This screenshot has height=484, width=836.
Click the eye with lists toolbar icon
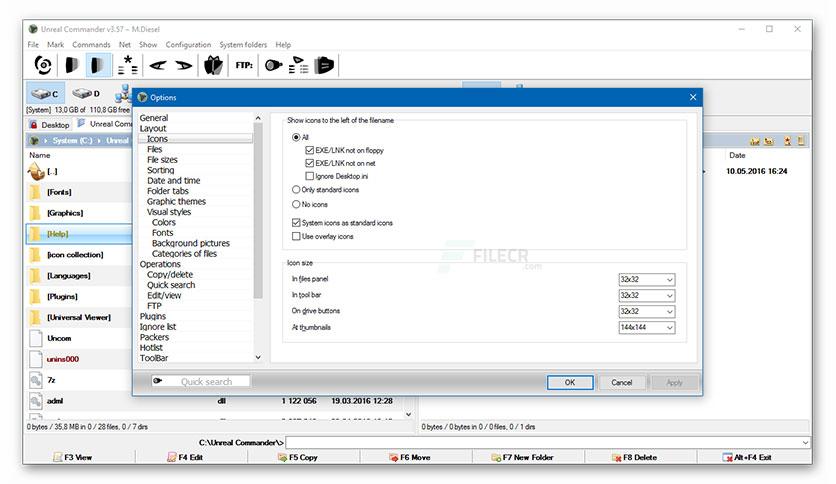(x=299, y=65)
